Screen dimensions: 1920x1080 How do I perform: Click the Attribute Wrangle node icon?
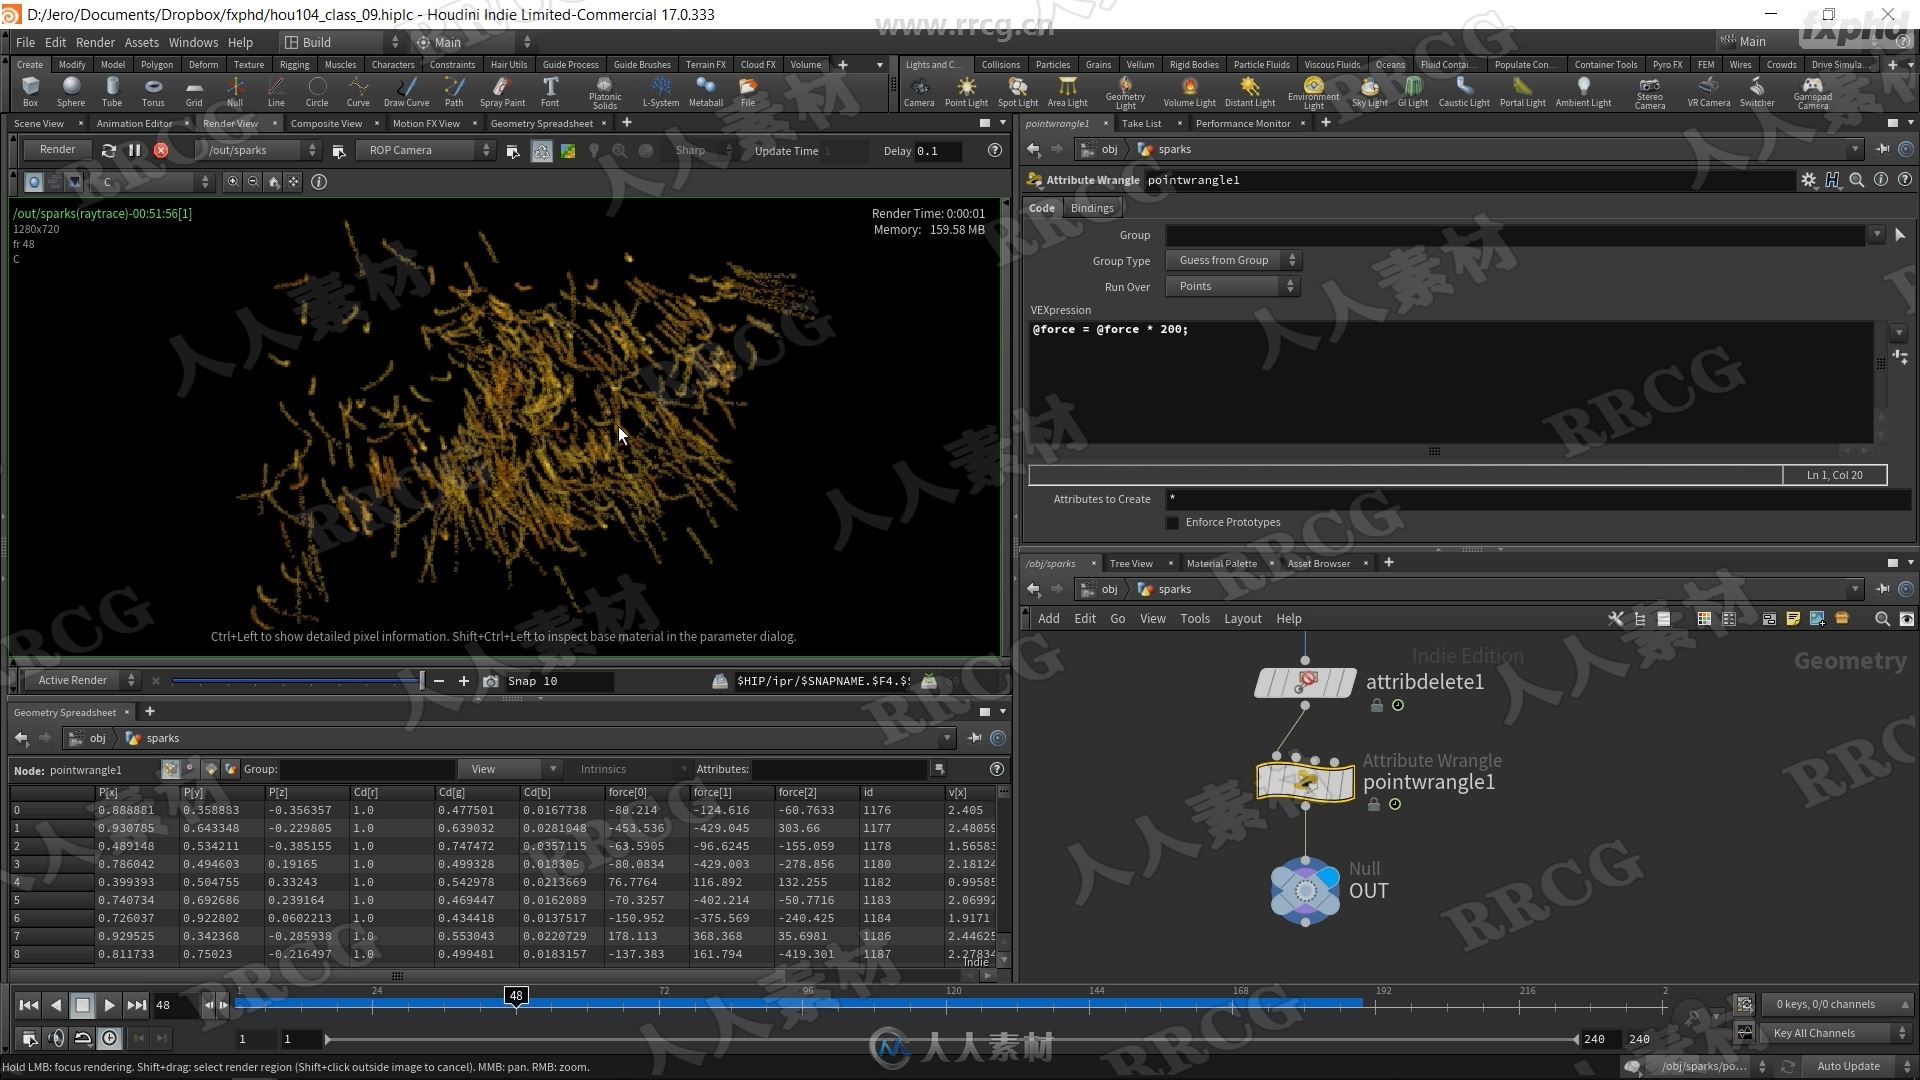click(x=1303, y=781)
